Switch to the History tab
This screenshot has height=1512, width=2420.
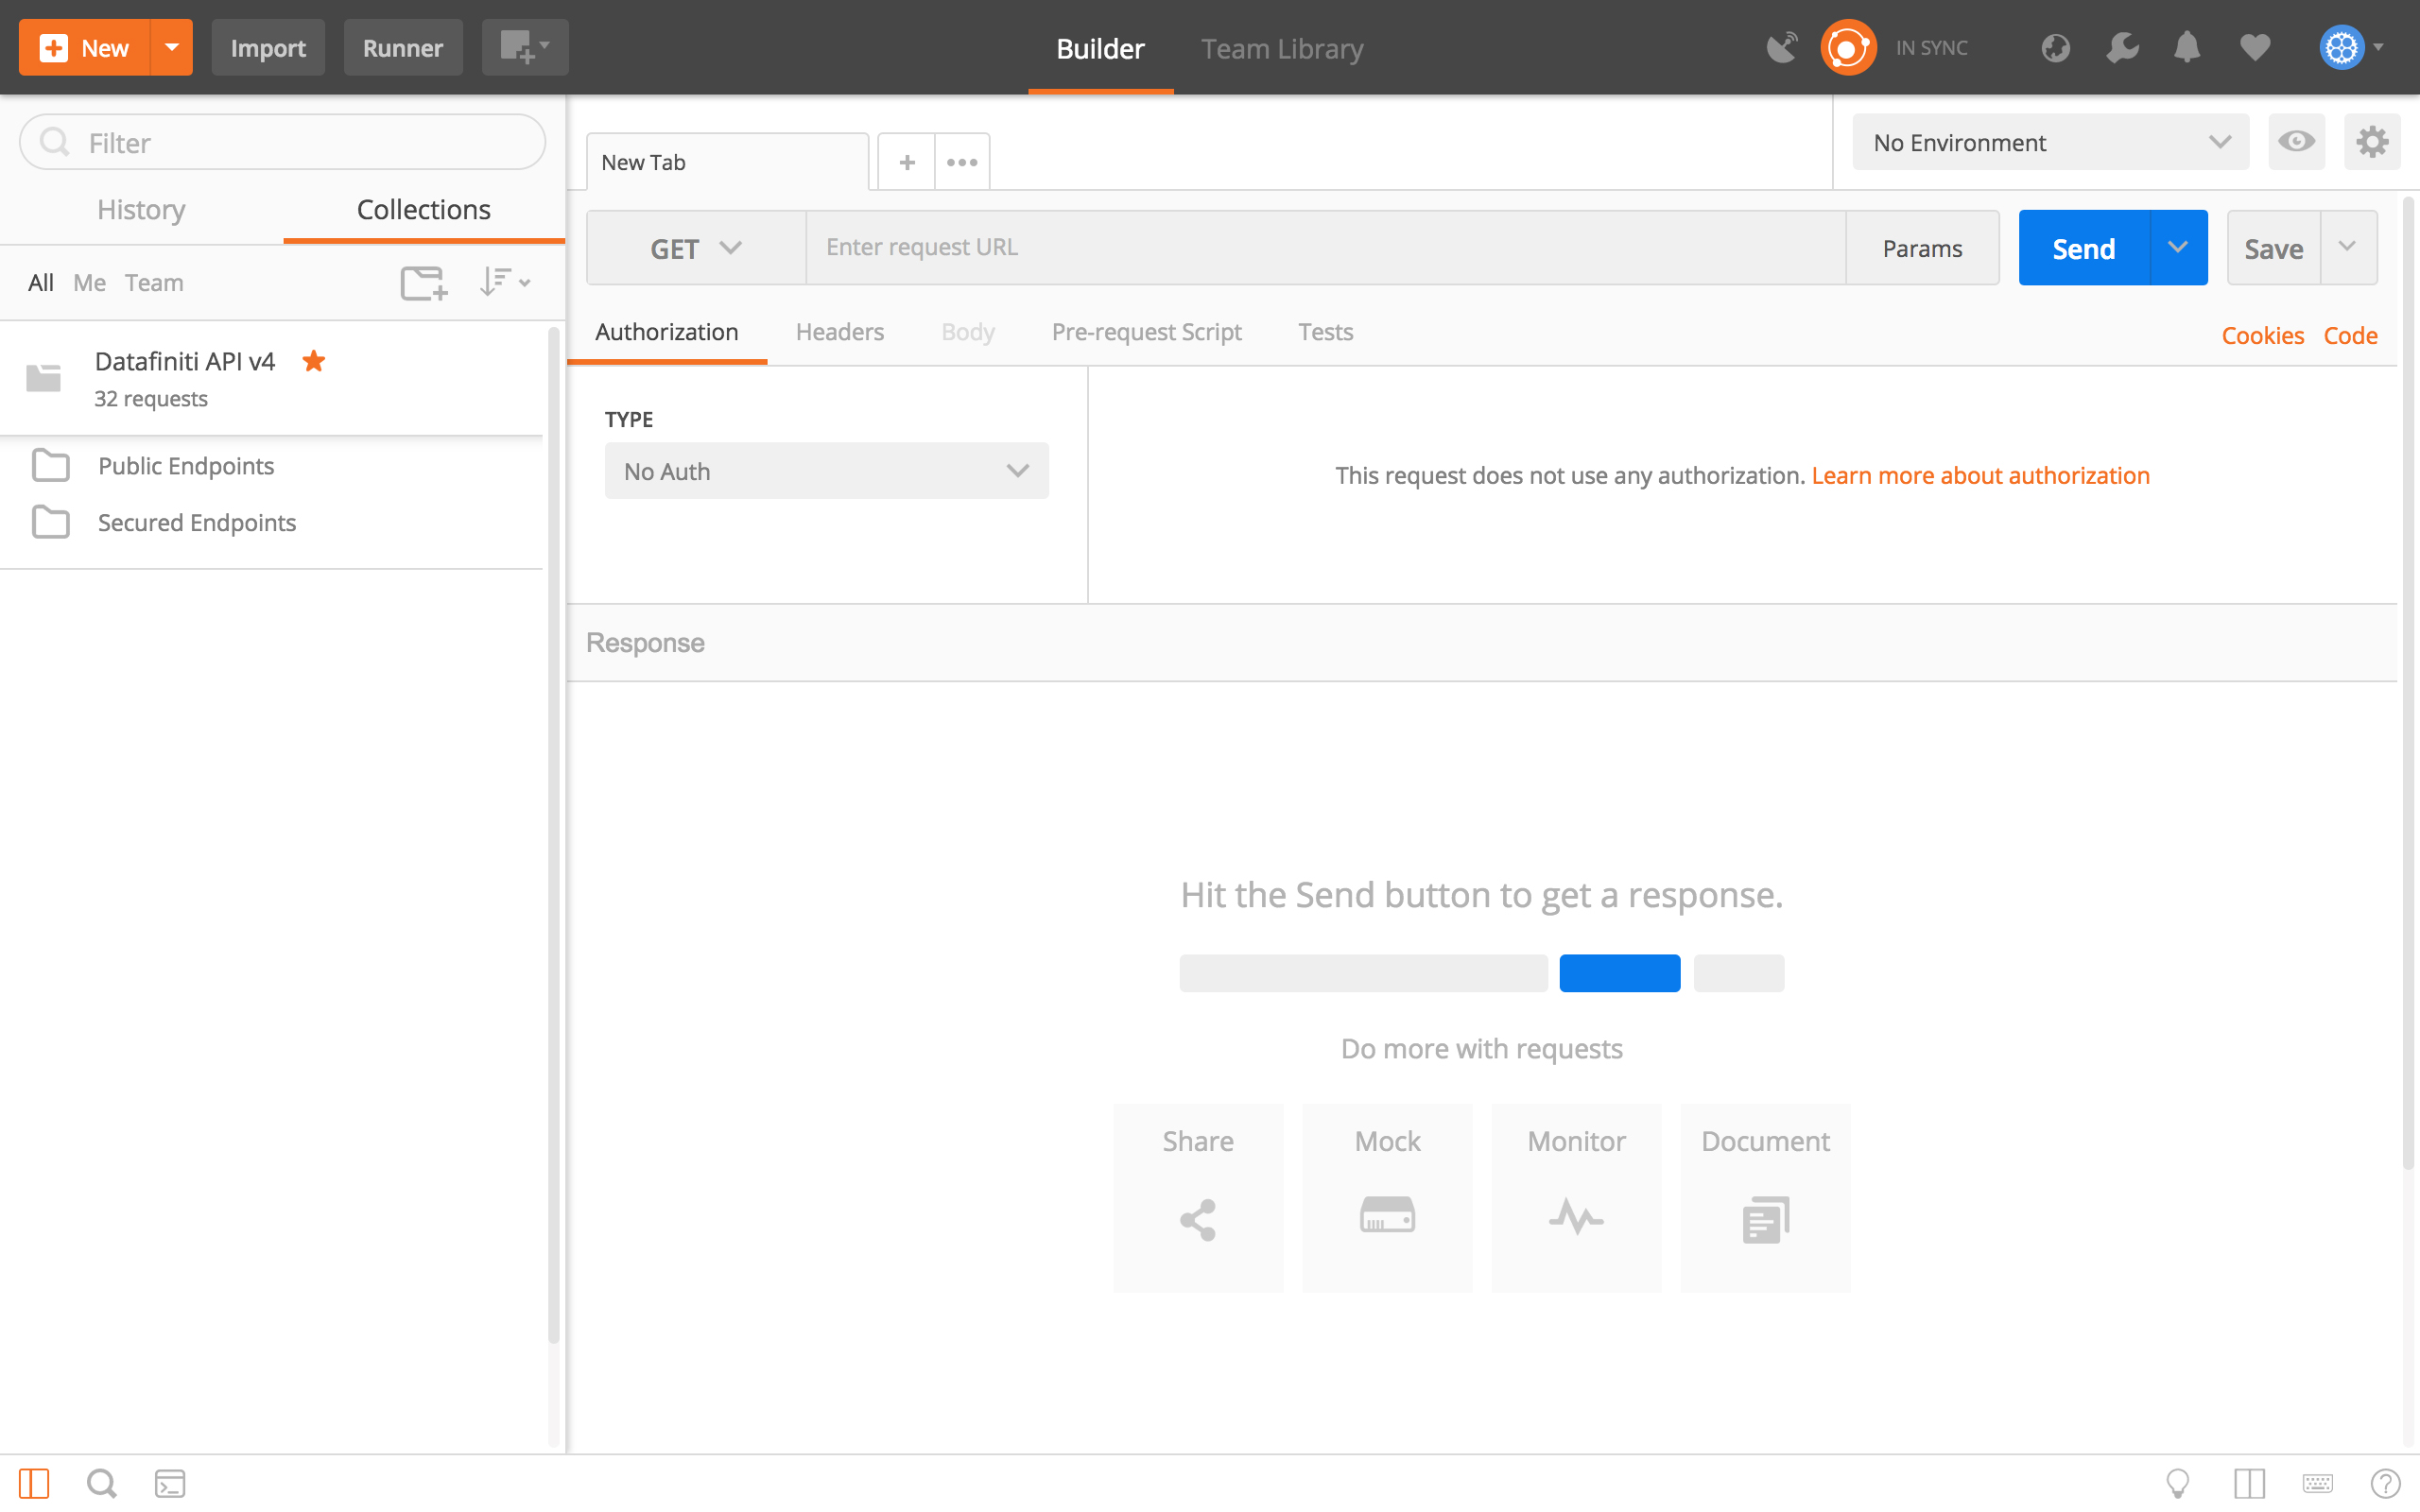pyautogui.click(x=141, y=209)
